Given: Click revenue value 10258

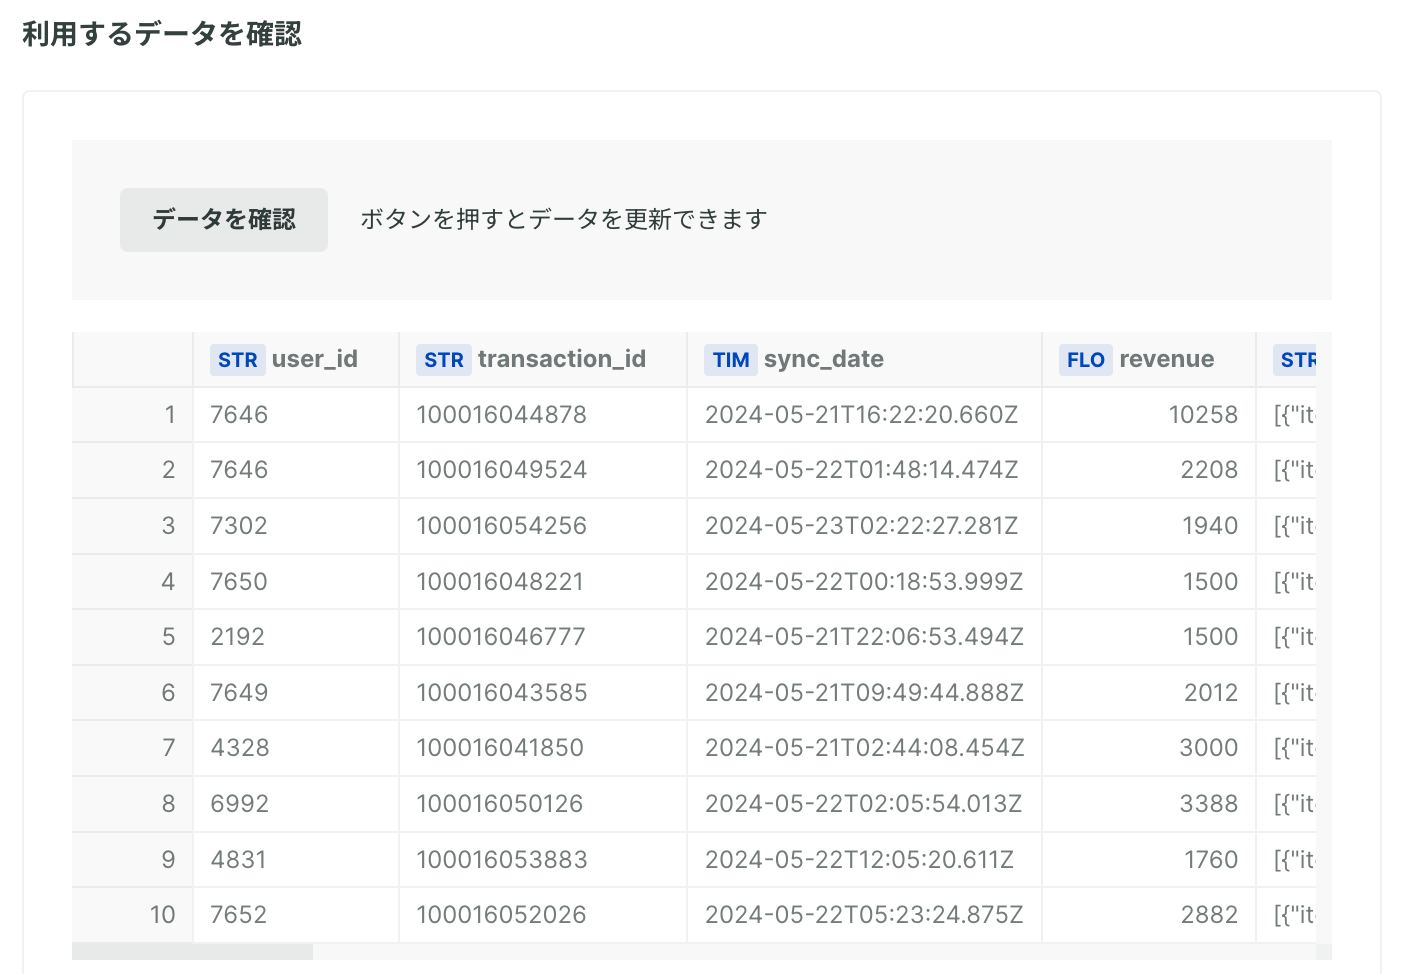Looking at the screenshot, I should tap(1203, 415).
